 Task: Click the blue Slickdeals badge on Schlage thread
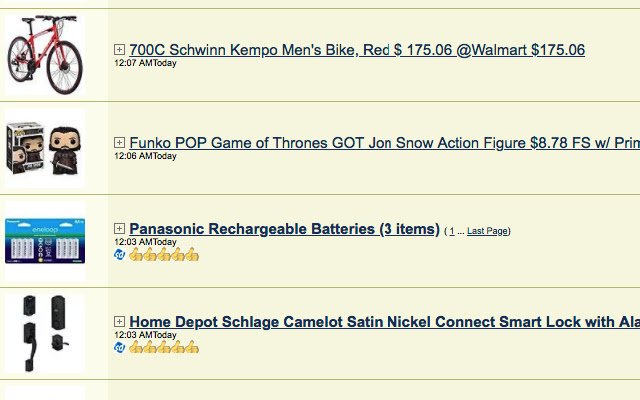pyautogui.click(x=120, y=348)
